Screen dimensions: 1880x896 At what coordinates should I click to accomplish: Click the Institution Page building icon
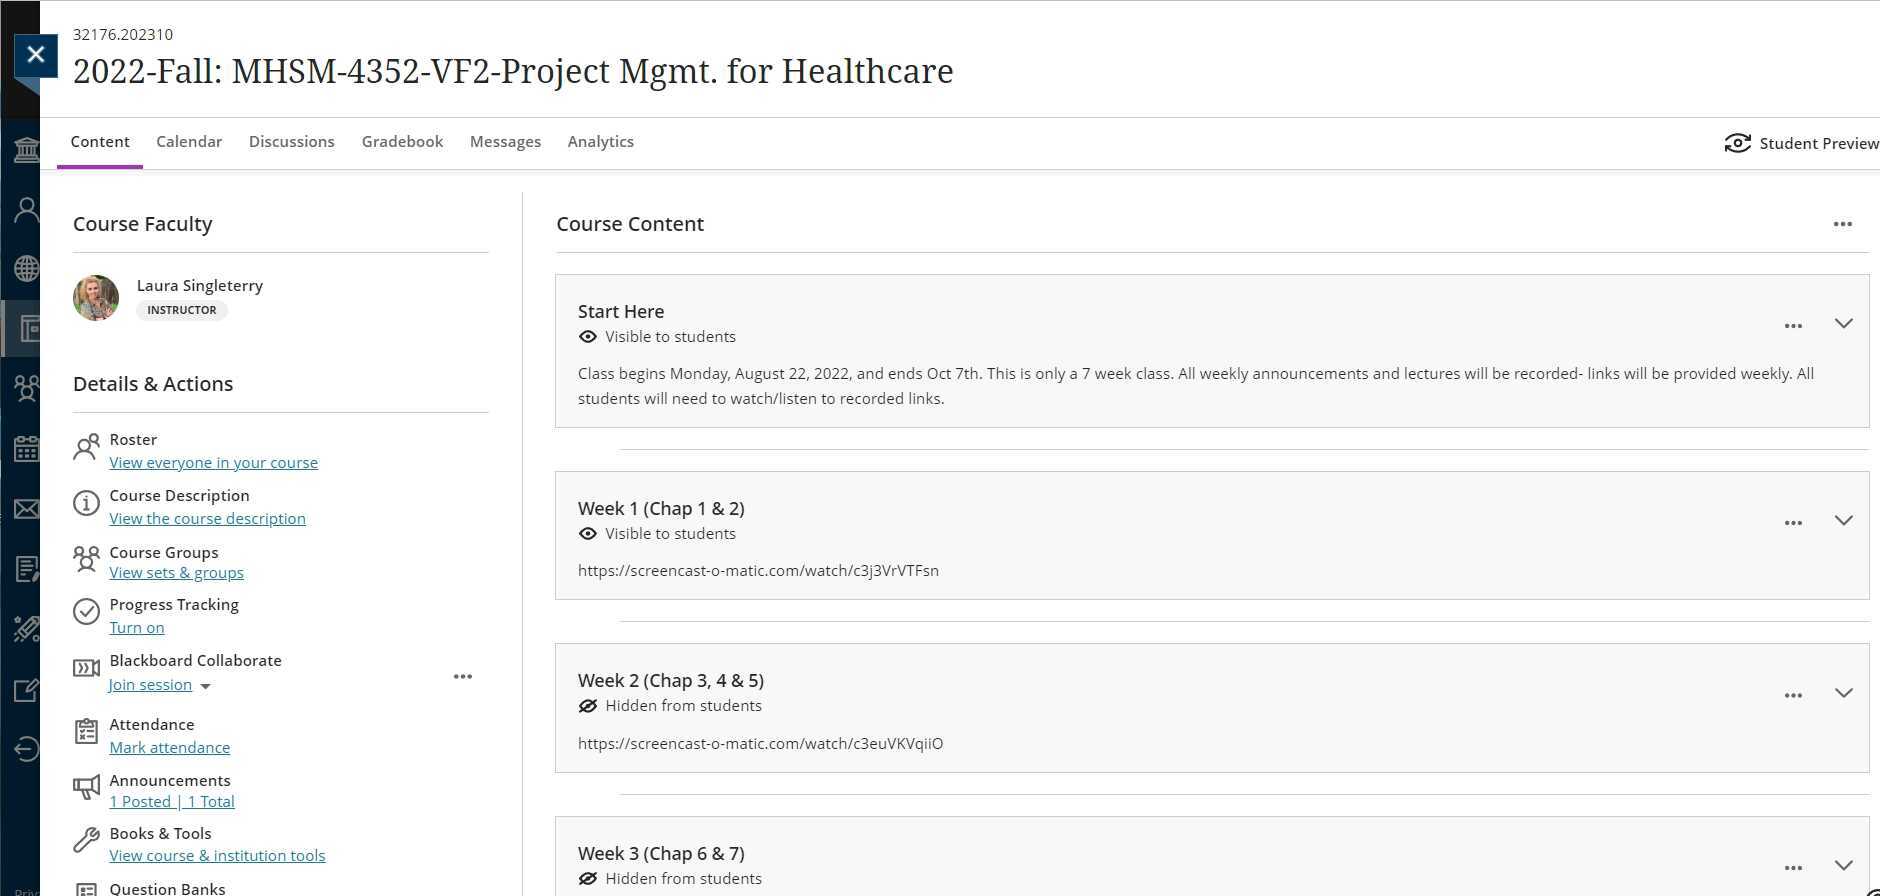point(27,151)
